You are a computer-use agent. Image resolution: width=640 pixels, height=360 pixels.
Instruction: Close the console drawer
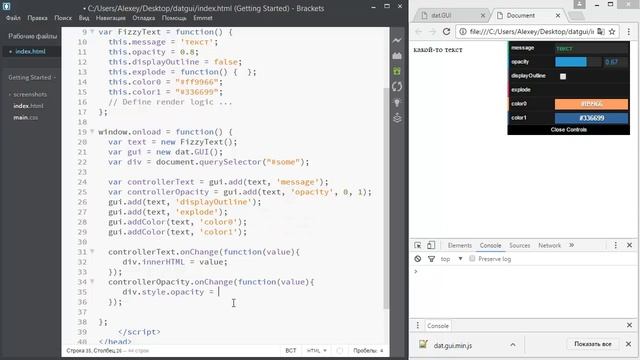629,325
